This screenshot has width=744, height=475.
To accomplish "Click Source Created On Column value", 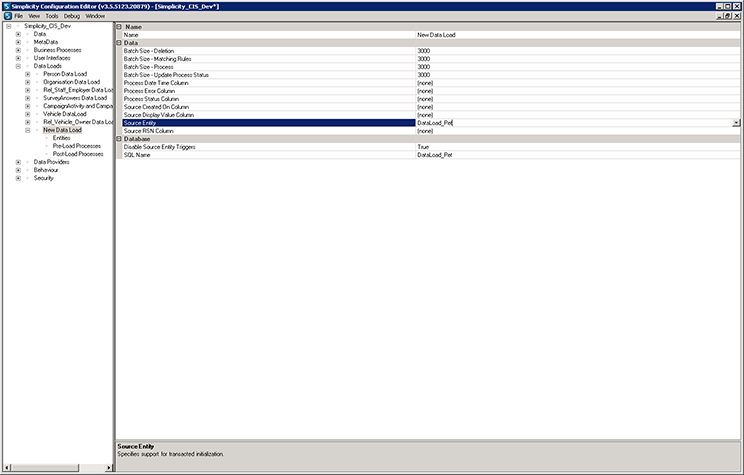I will [577, 107].
